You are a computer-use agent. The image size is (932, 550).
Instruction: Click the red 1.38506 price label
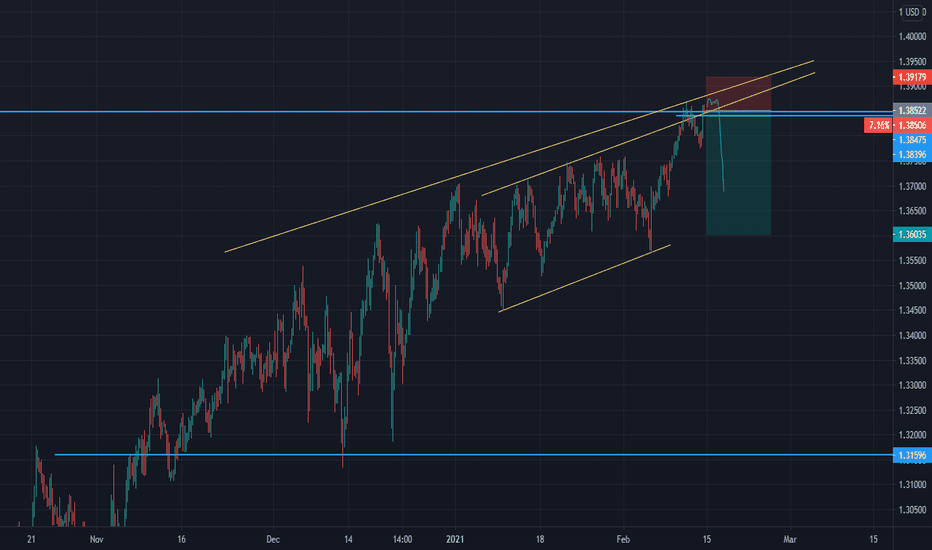(x=912, y=125)
